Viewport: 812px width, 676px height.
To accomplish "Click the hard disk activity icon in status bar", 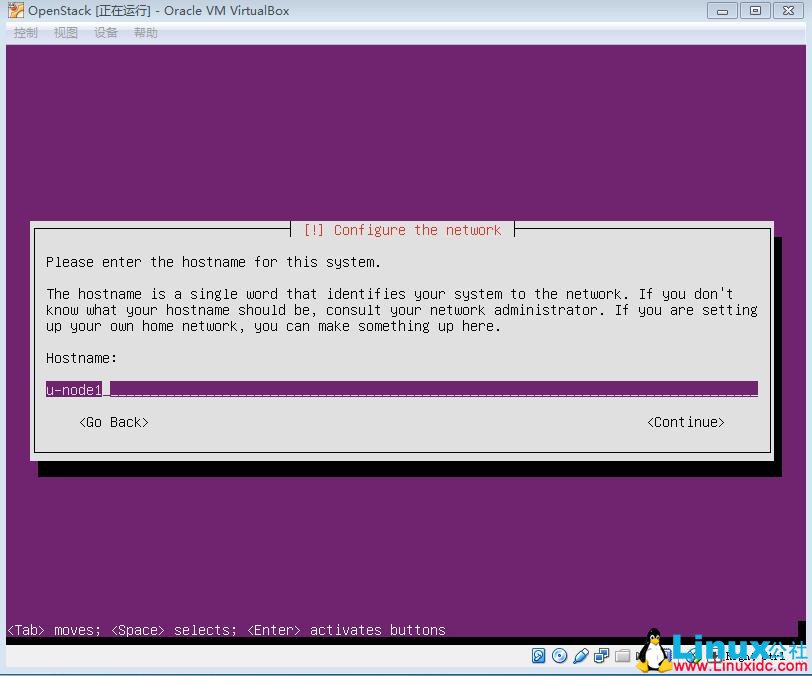I will pos(540,656).
